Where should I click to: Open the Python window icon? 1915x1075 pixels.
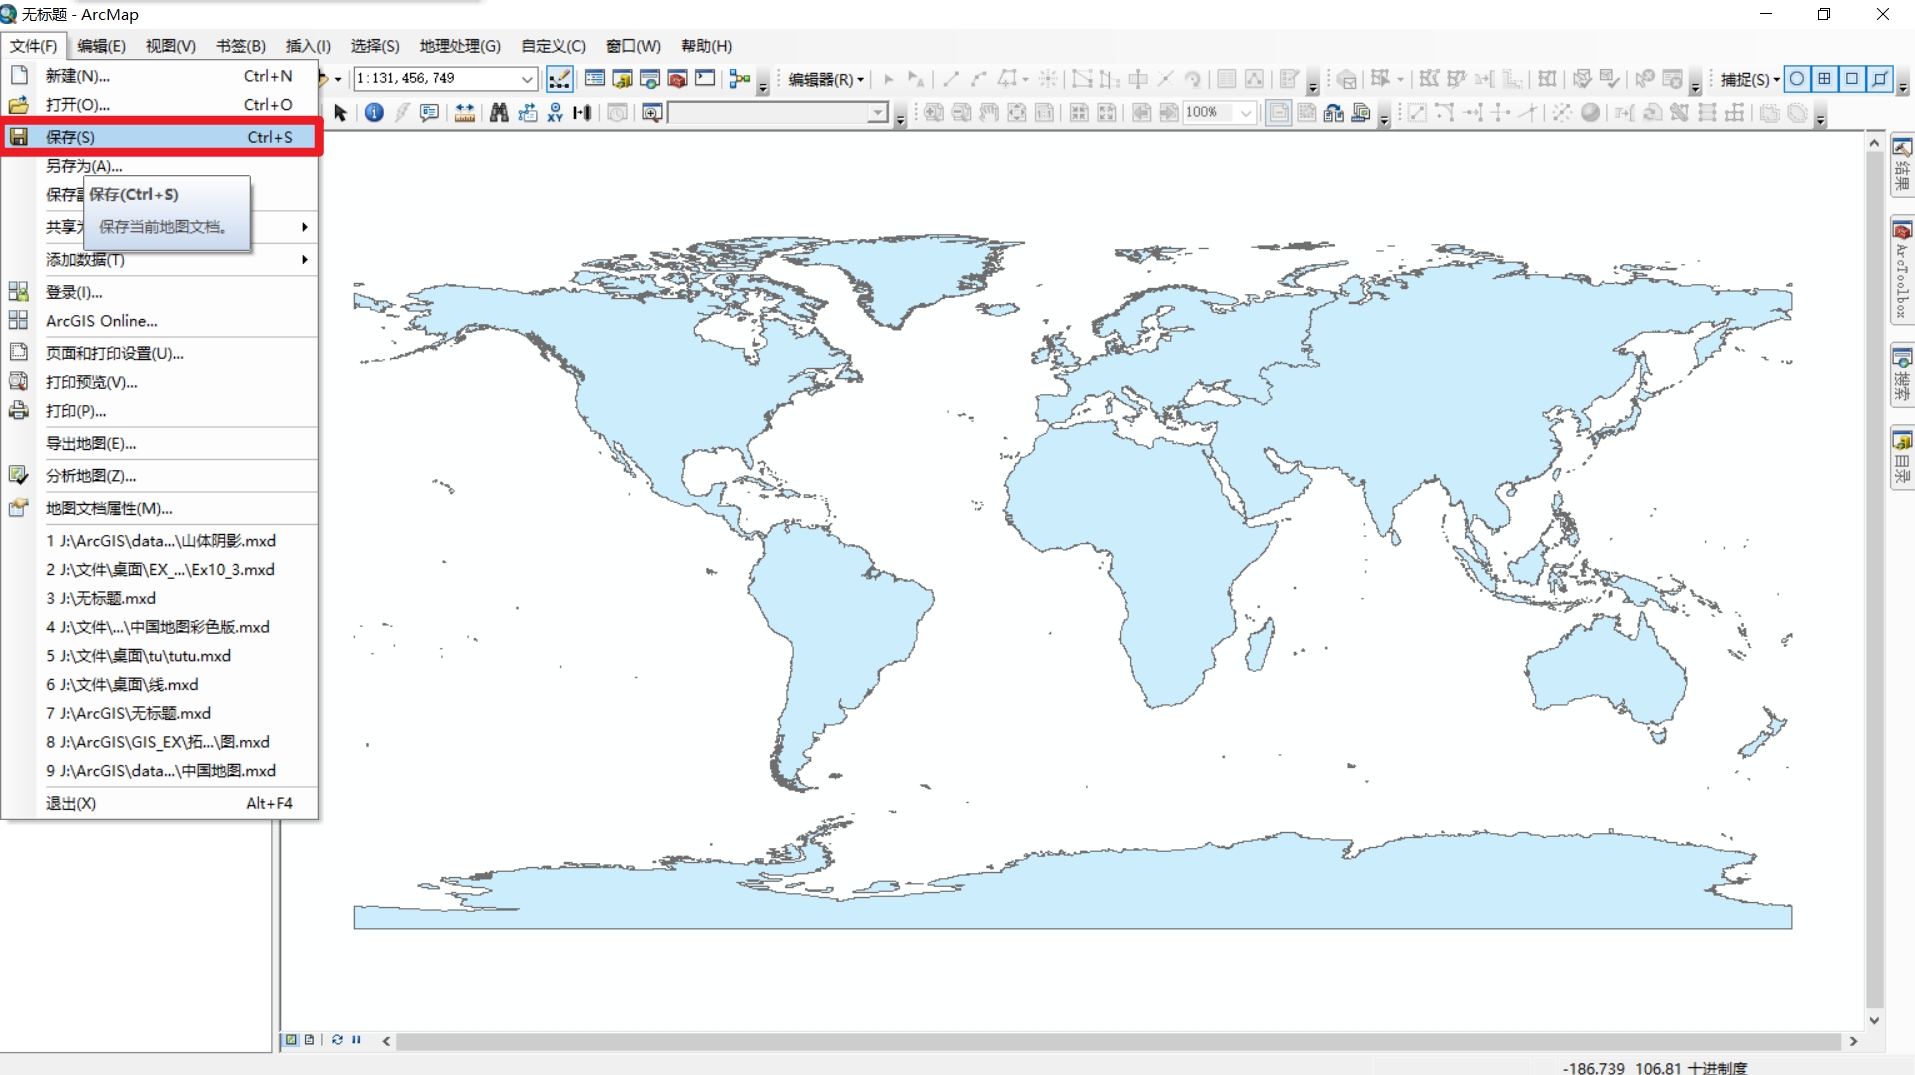[705, 79]
